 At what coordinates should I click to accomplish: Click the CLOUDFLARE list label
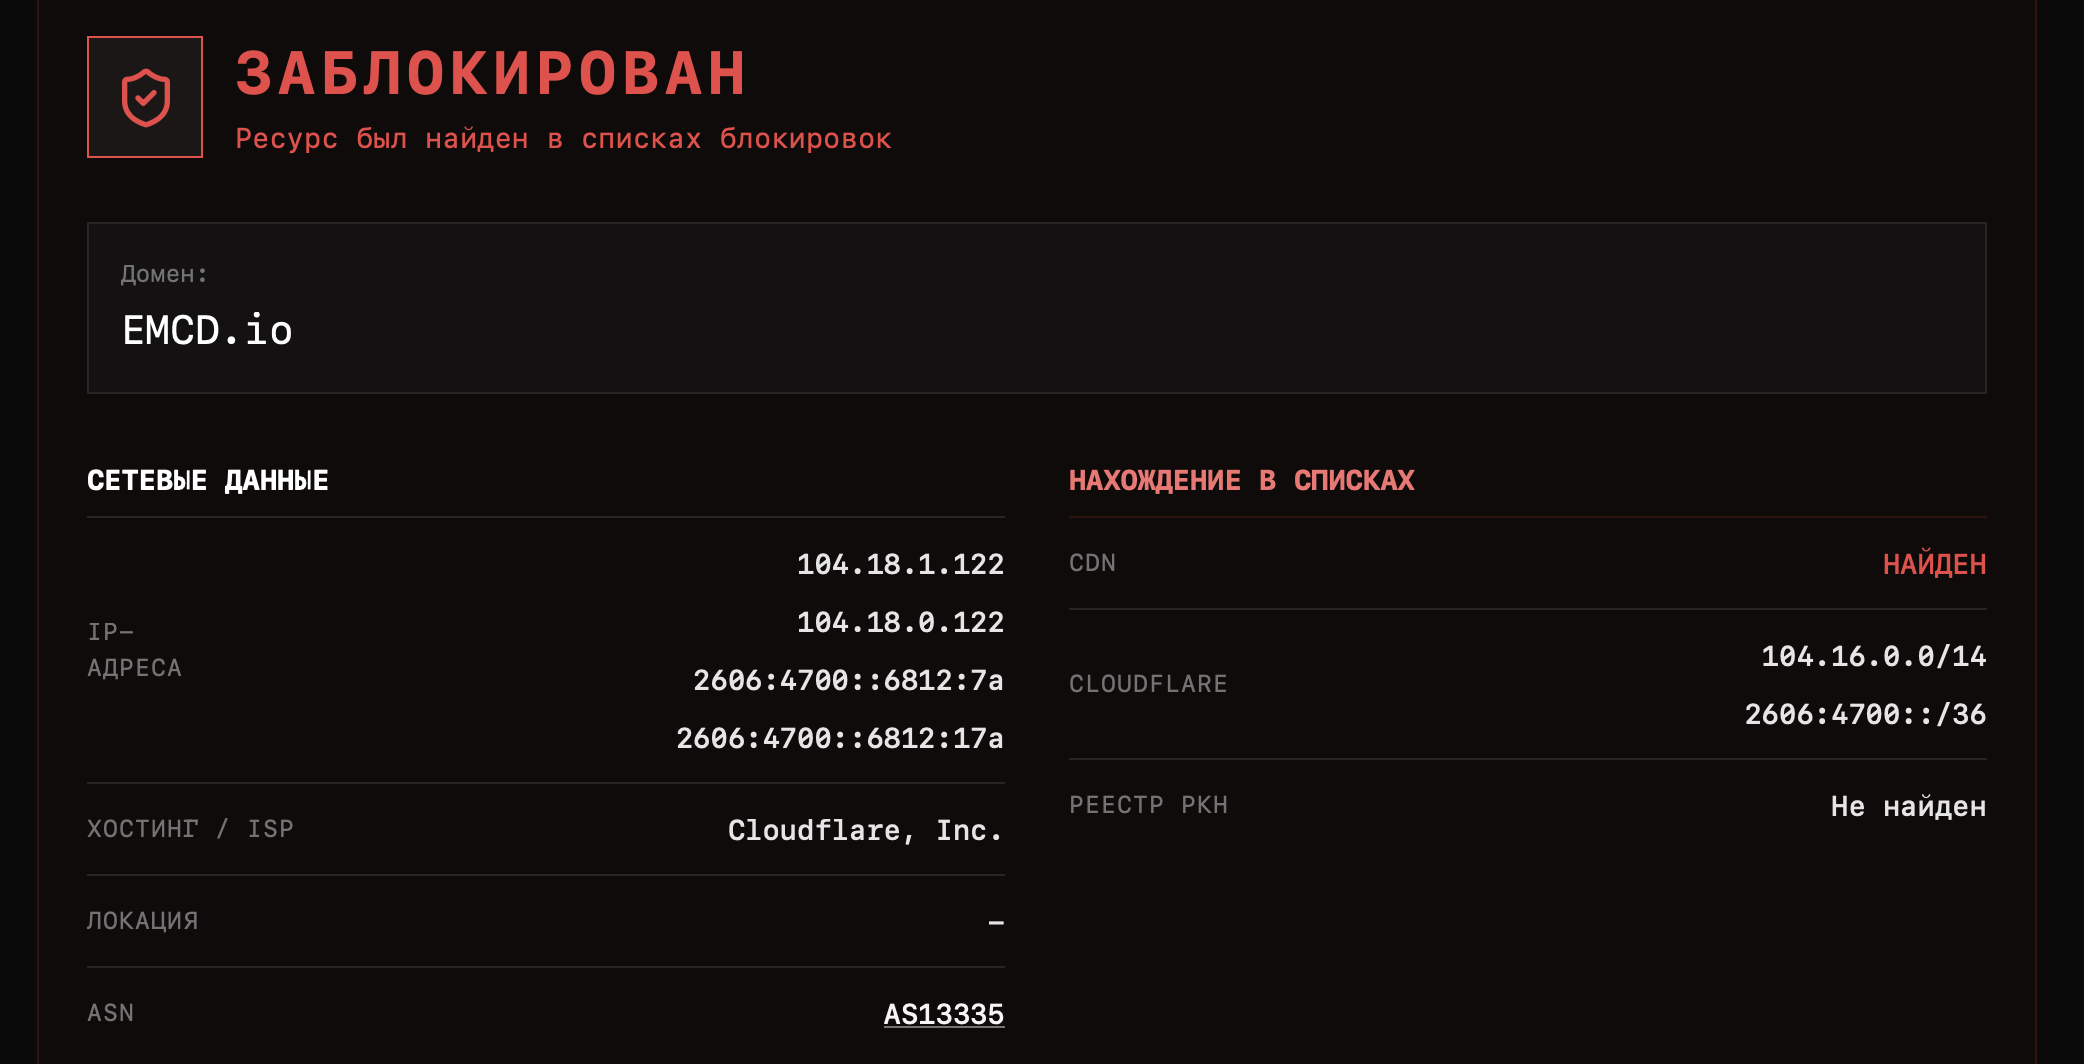coord(1148,684)
